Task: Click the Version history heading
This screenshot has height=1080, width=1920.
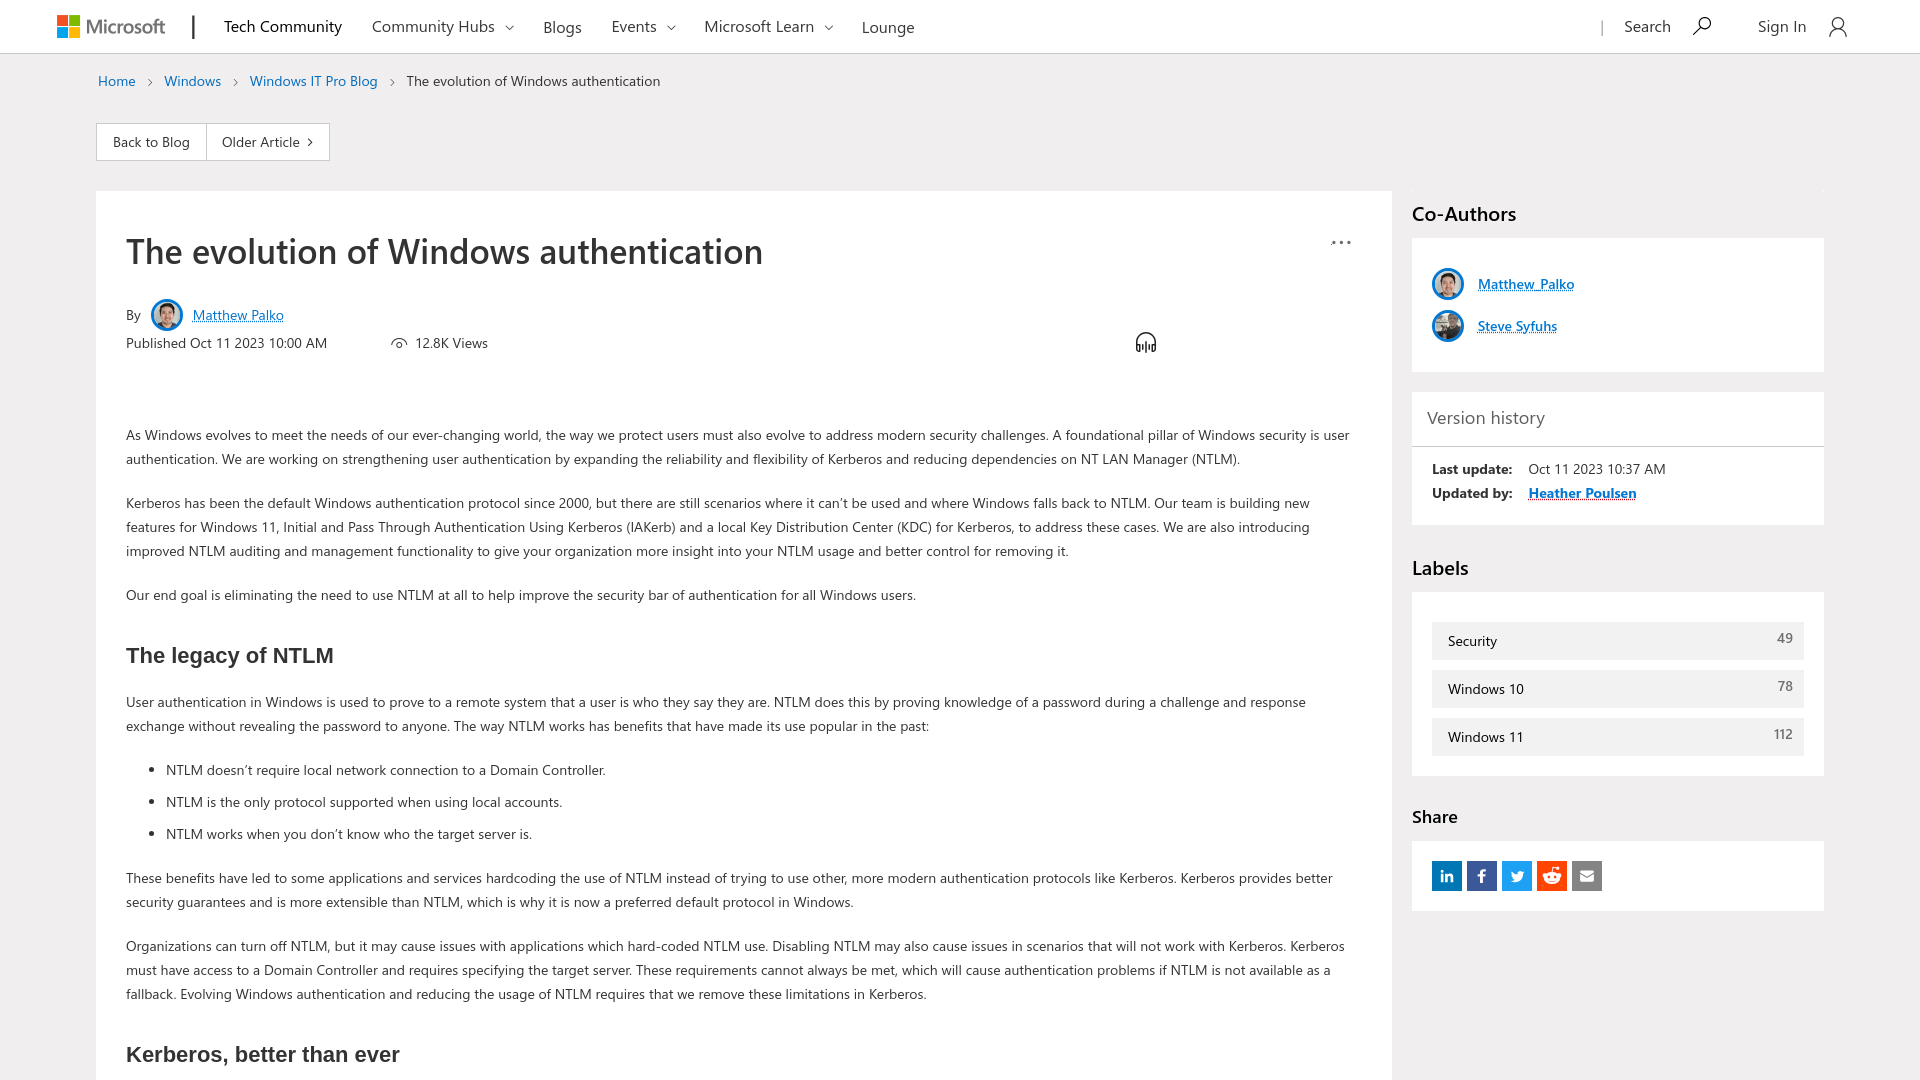Action: (1486, 418)
